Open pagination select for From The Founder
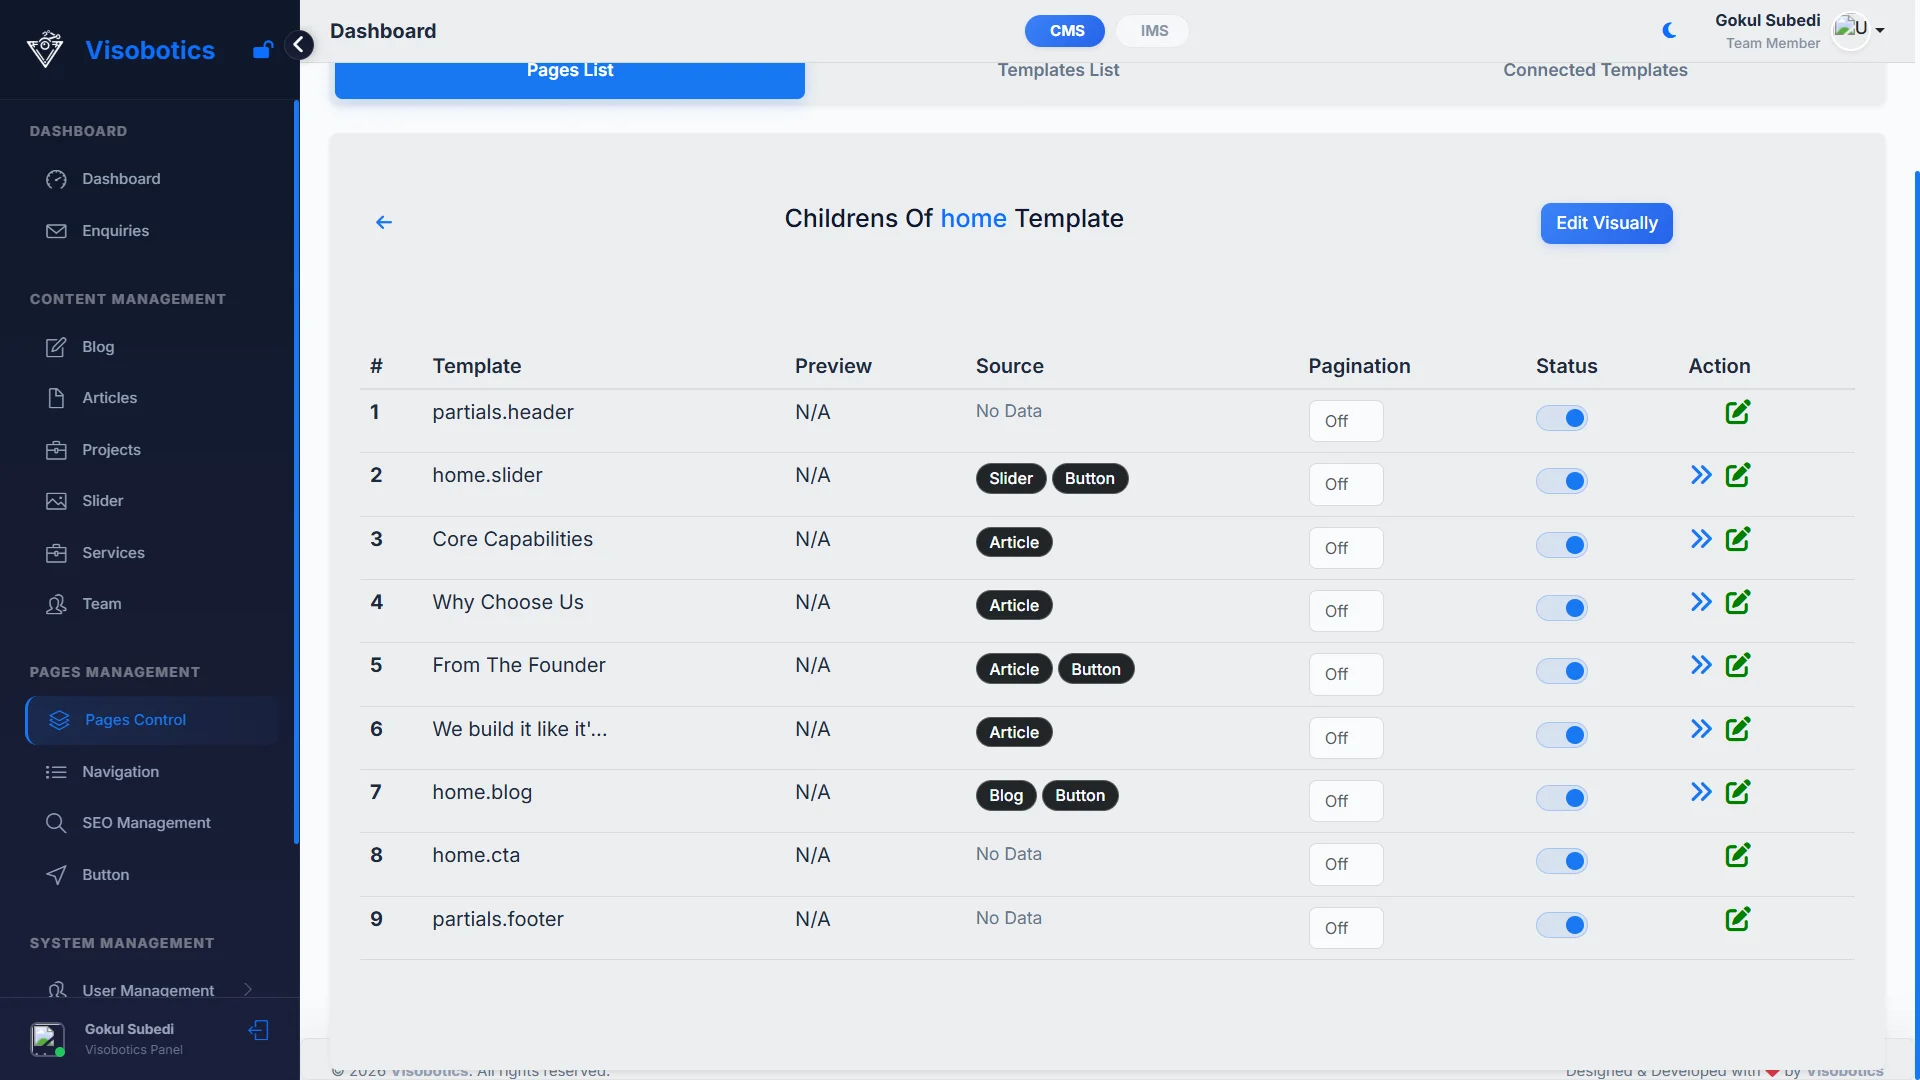The width and height of the screenshot is (1920, 1080). click(x=1345, y=674)
